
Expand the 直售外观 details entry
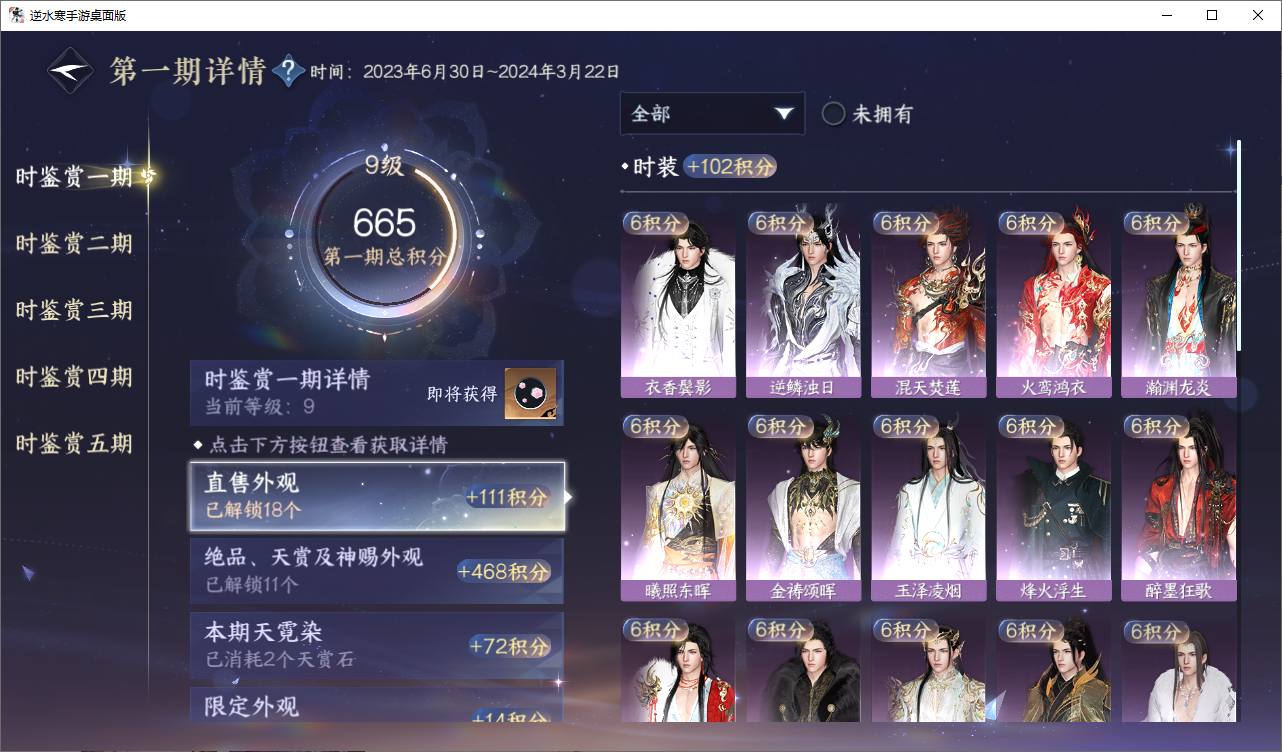click(x=377, y=496)
